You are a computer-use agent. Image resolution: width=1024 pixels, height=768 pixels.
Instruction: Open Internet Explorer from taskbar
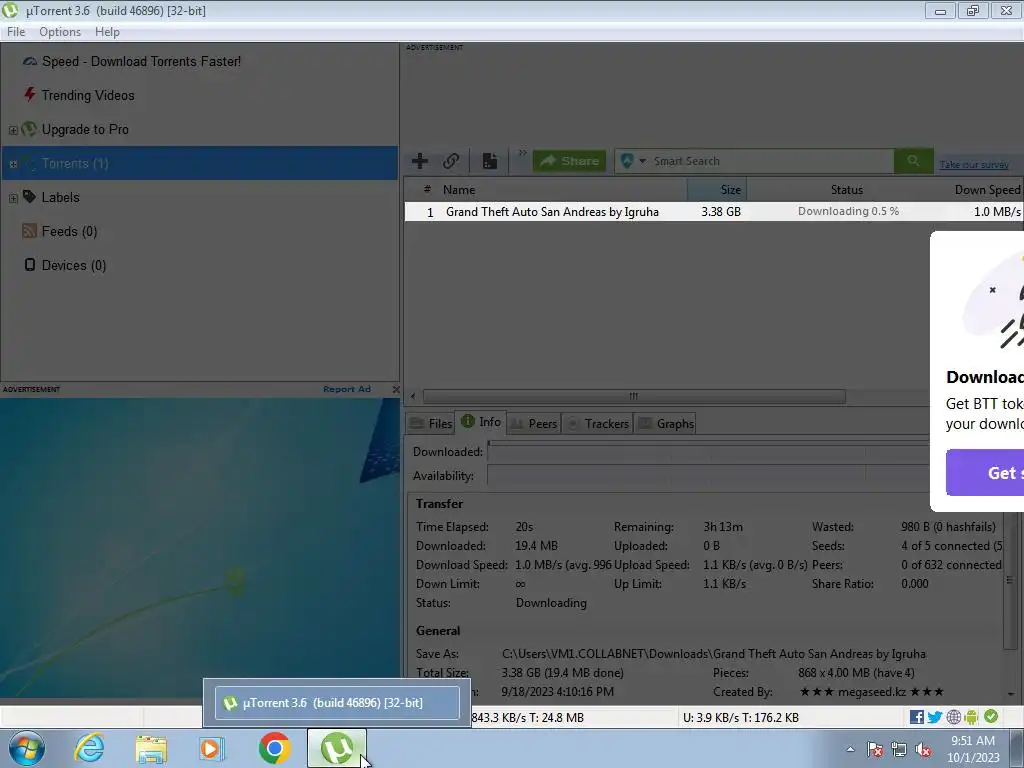[89, 748]
